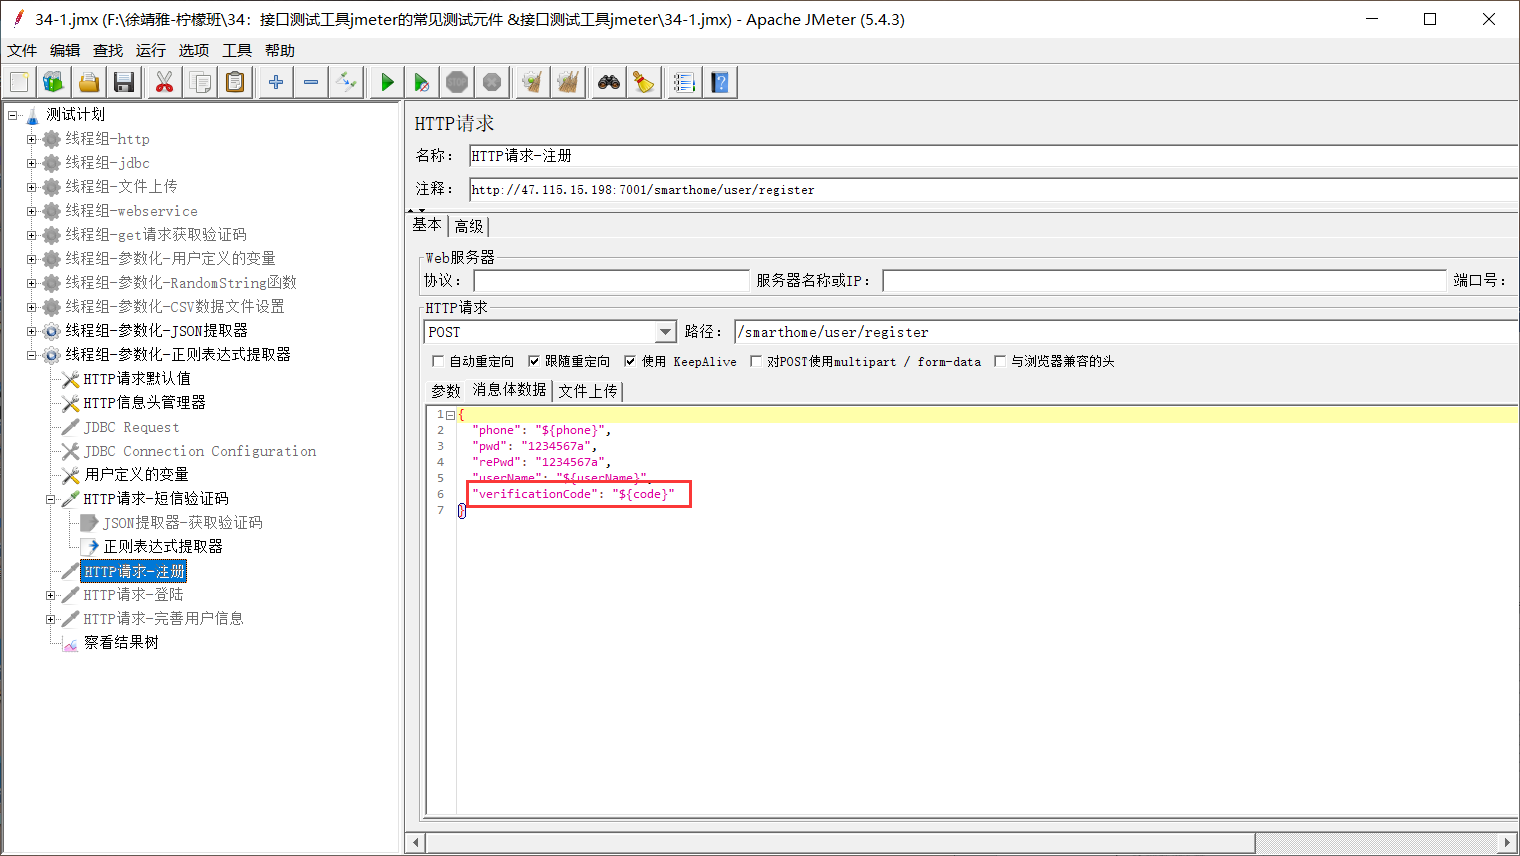Image resolution: width=1520 pixels, height=856 pixels.
Task: Start the test with green play icon
Action: point(387,82)
